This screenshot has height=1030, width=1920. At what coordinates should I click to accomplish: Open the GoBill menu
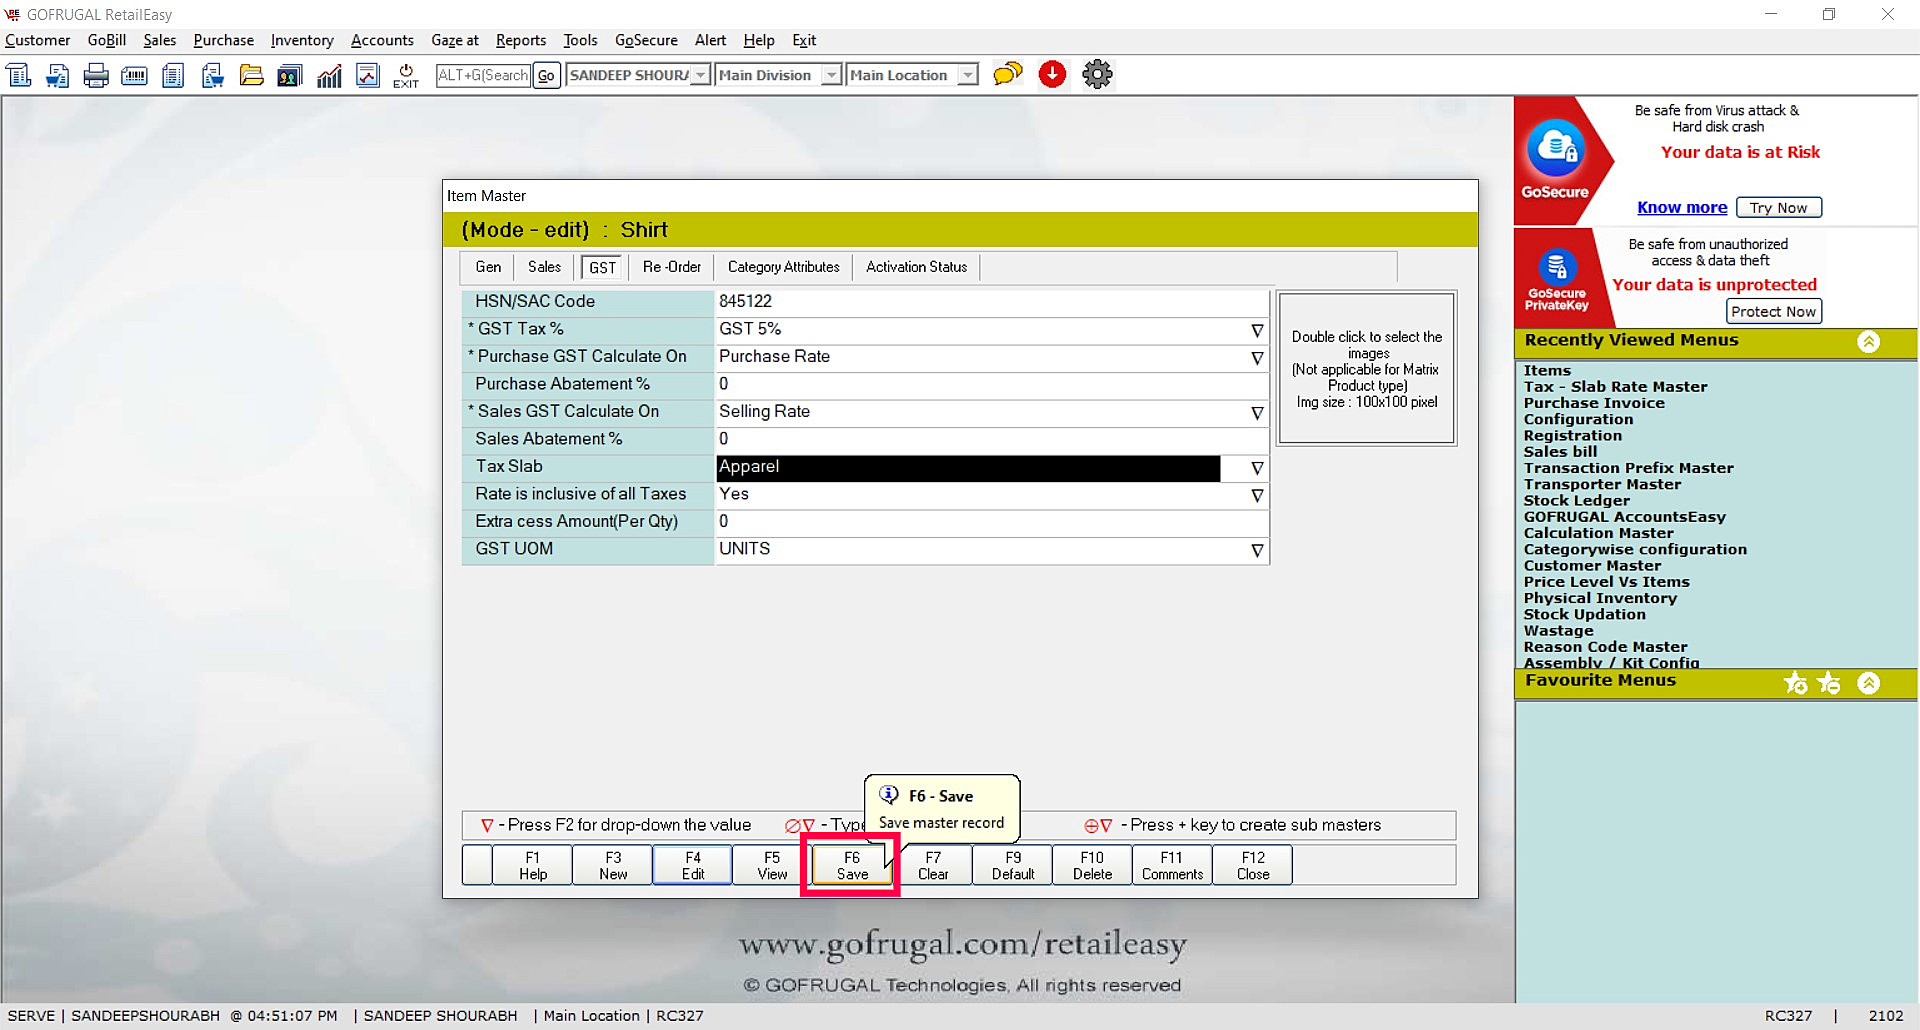tap(107, 40)
